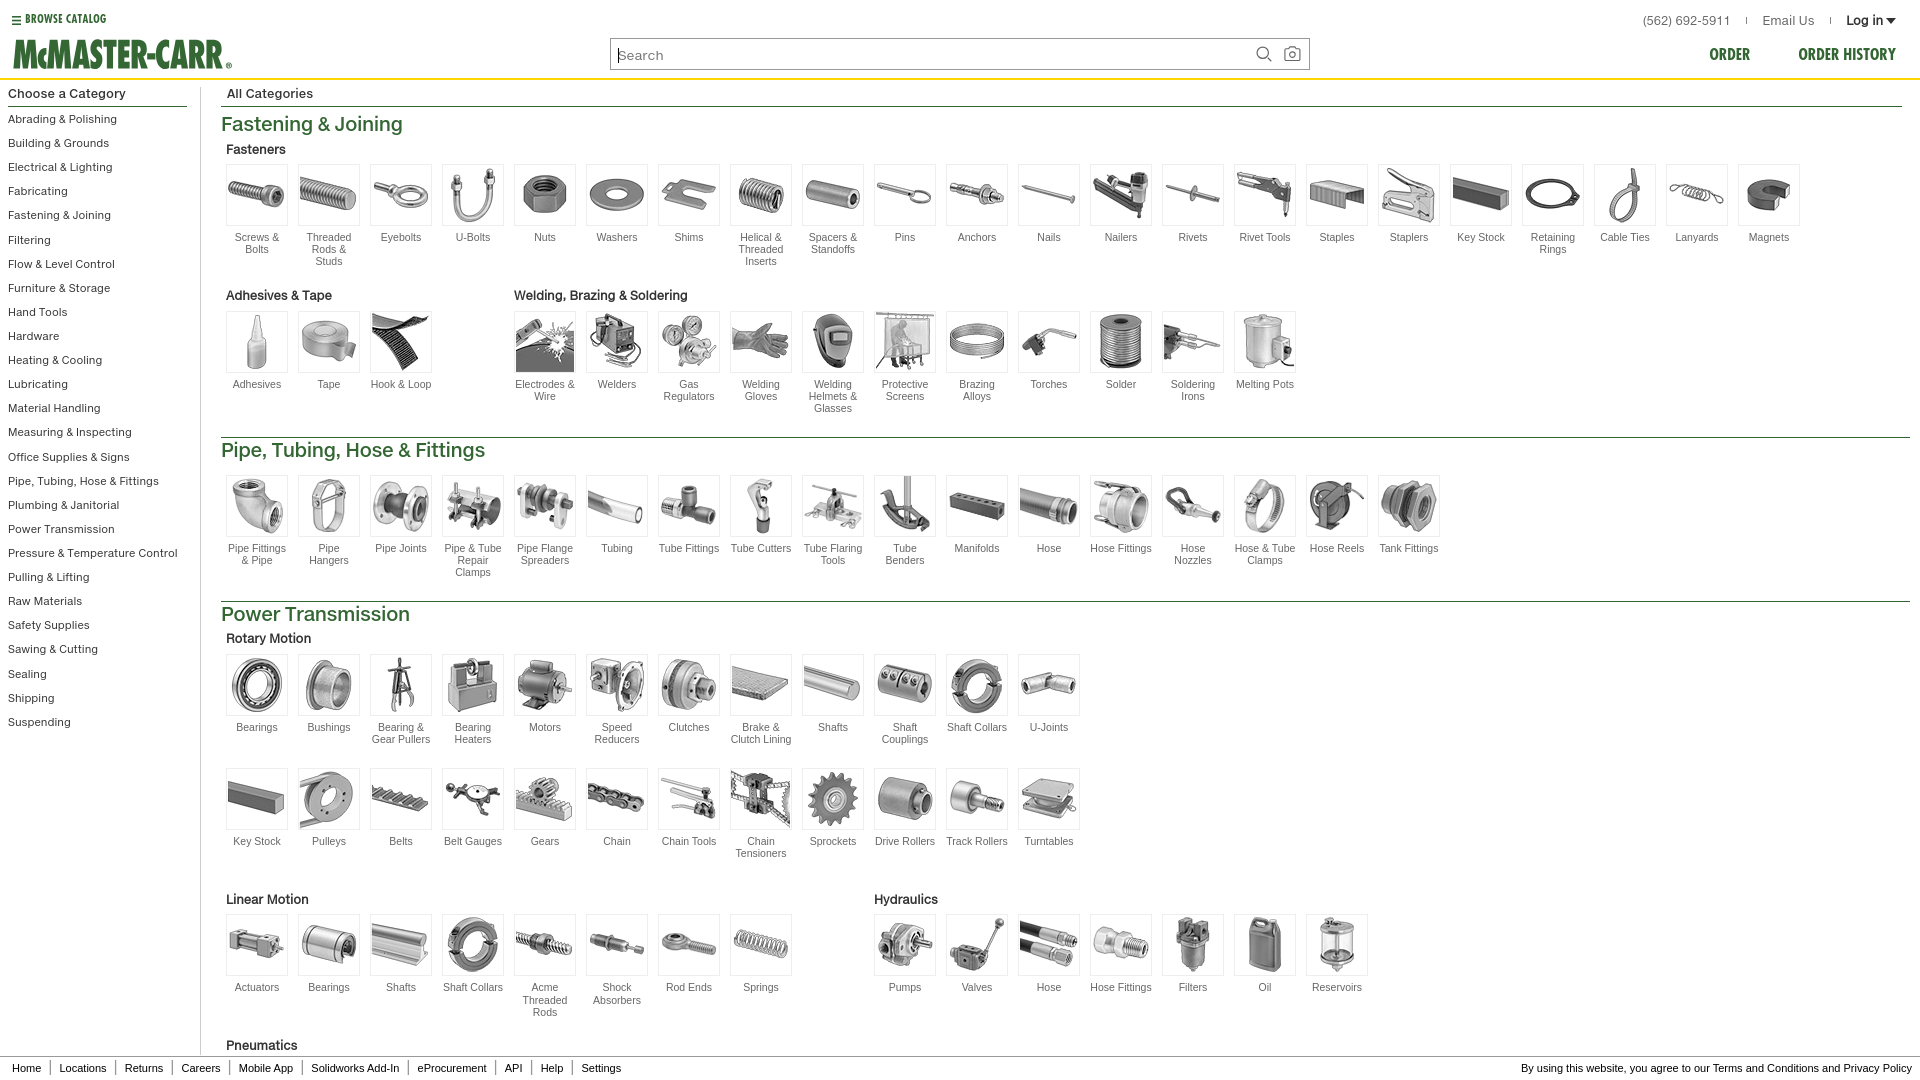Viewport: 1920px width, 1080px height.
Task: Expand the Log in dropdown
Action: (x=1870, y=20)
